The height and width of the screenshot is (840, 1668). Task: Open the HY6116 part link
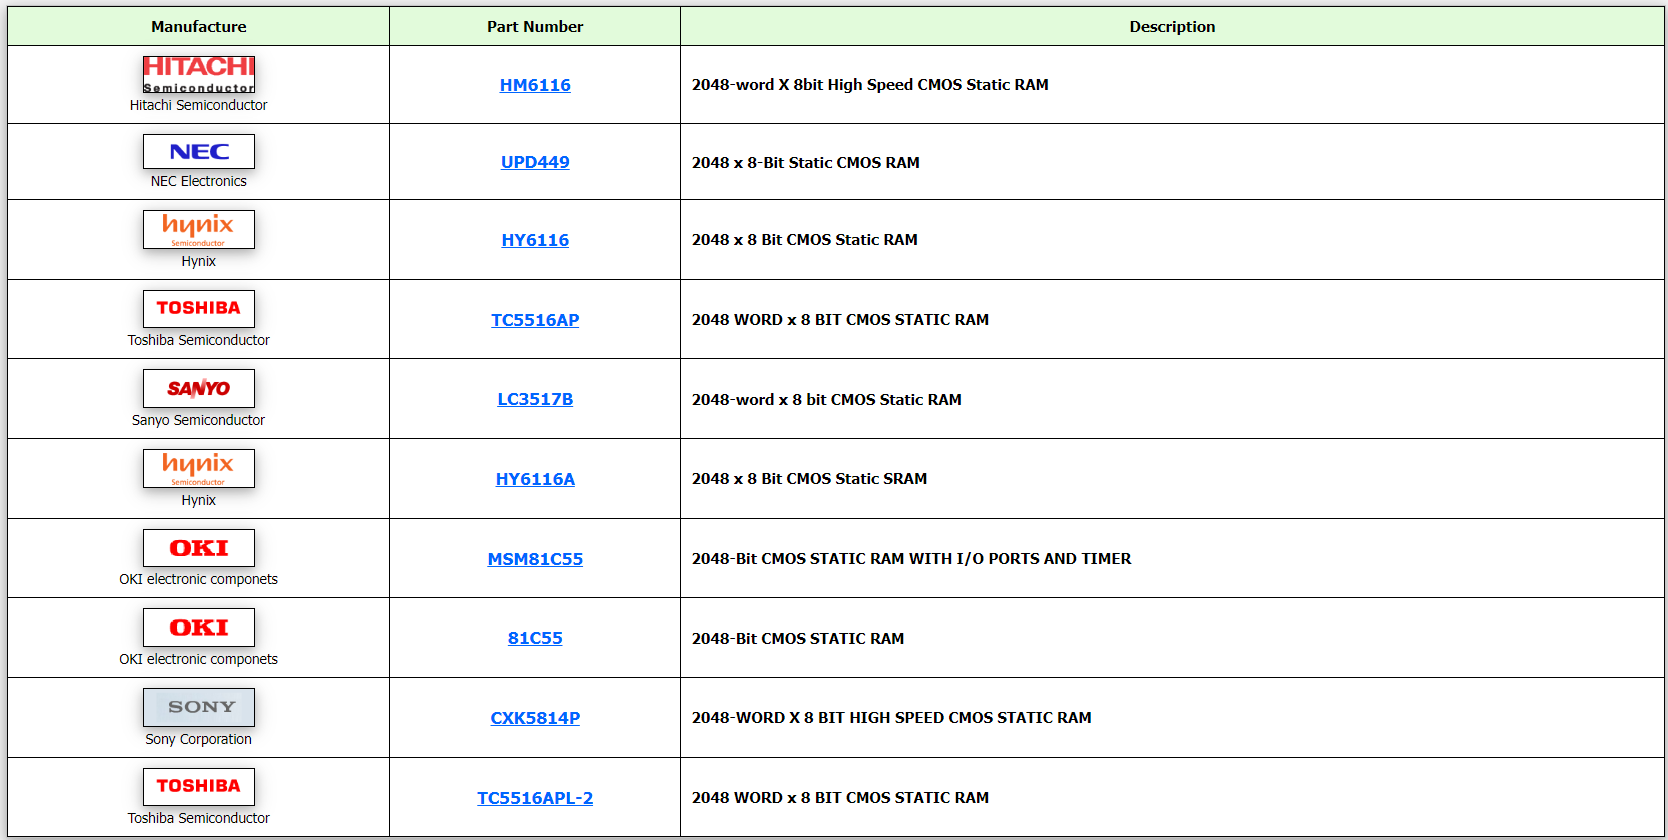coord(535,240)
